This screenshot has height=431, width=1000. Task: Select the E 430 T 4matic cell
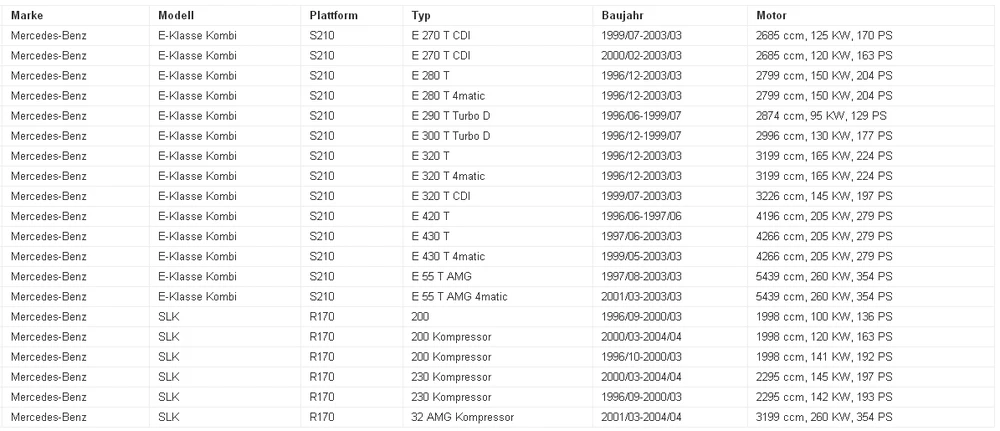(497, 256)
